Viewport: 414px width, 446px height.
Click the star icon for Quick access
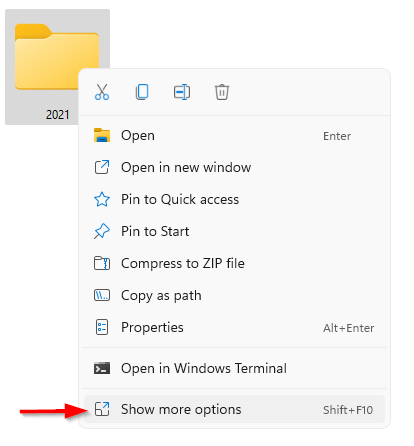click(x=102, y=199)
